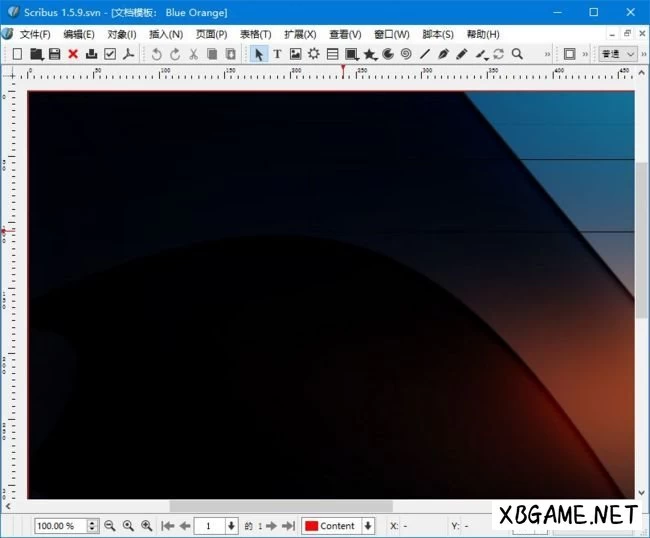Select the Text Frame tool
Image resolution: width=650 pixels, height=538 pixels.
pyautogui.click(x=277, y=54)
